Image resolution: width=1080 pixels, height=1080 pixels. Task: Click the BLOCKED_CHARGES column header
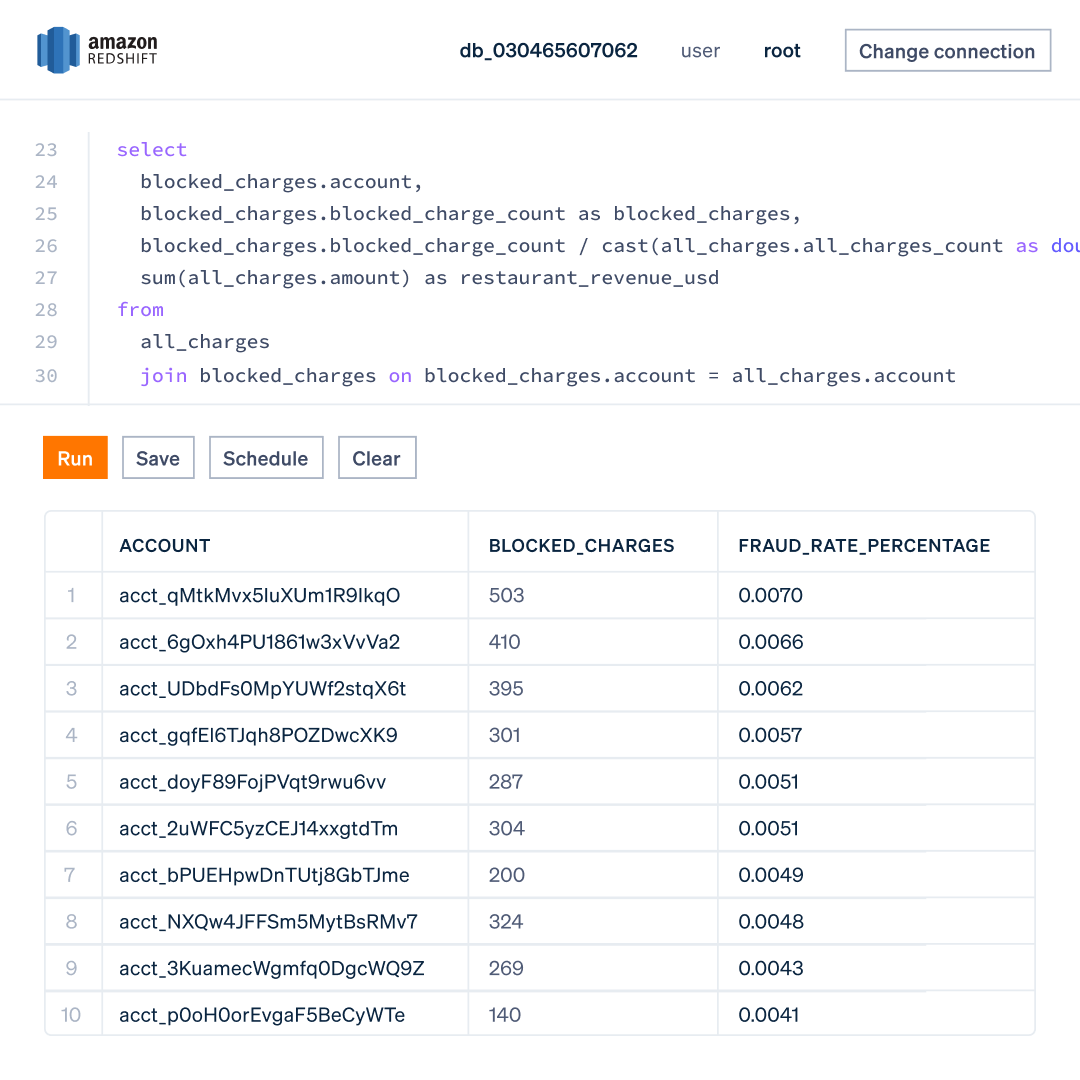point(581,546)
